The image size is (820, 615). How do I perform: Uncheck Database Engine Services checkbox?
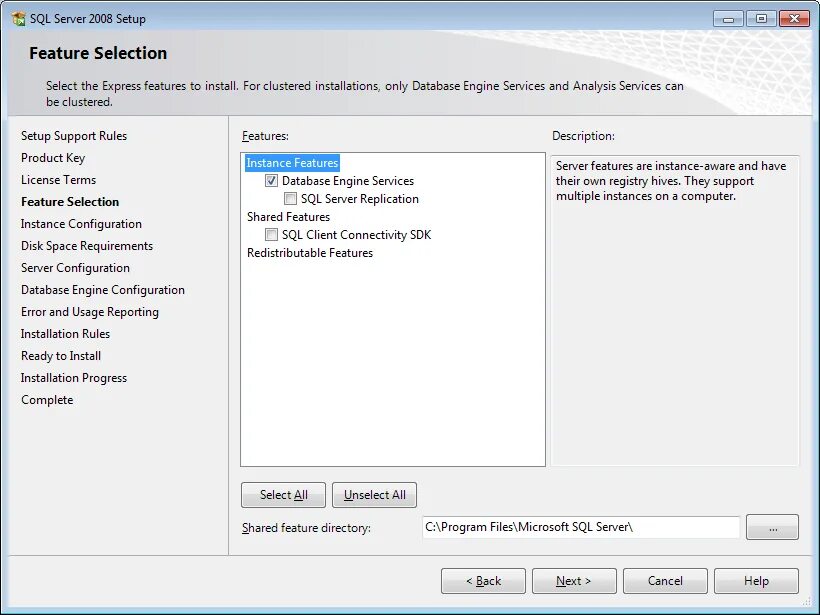click(x=271, y=181)
